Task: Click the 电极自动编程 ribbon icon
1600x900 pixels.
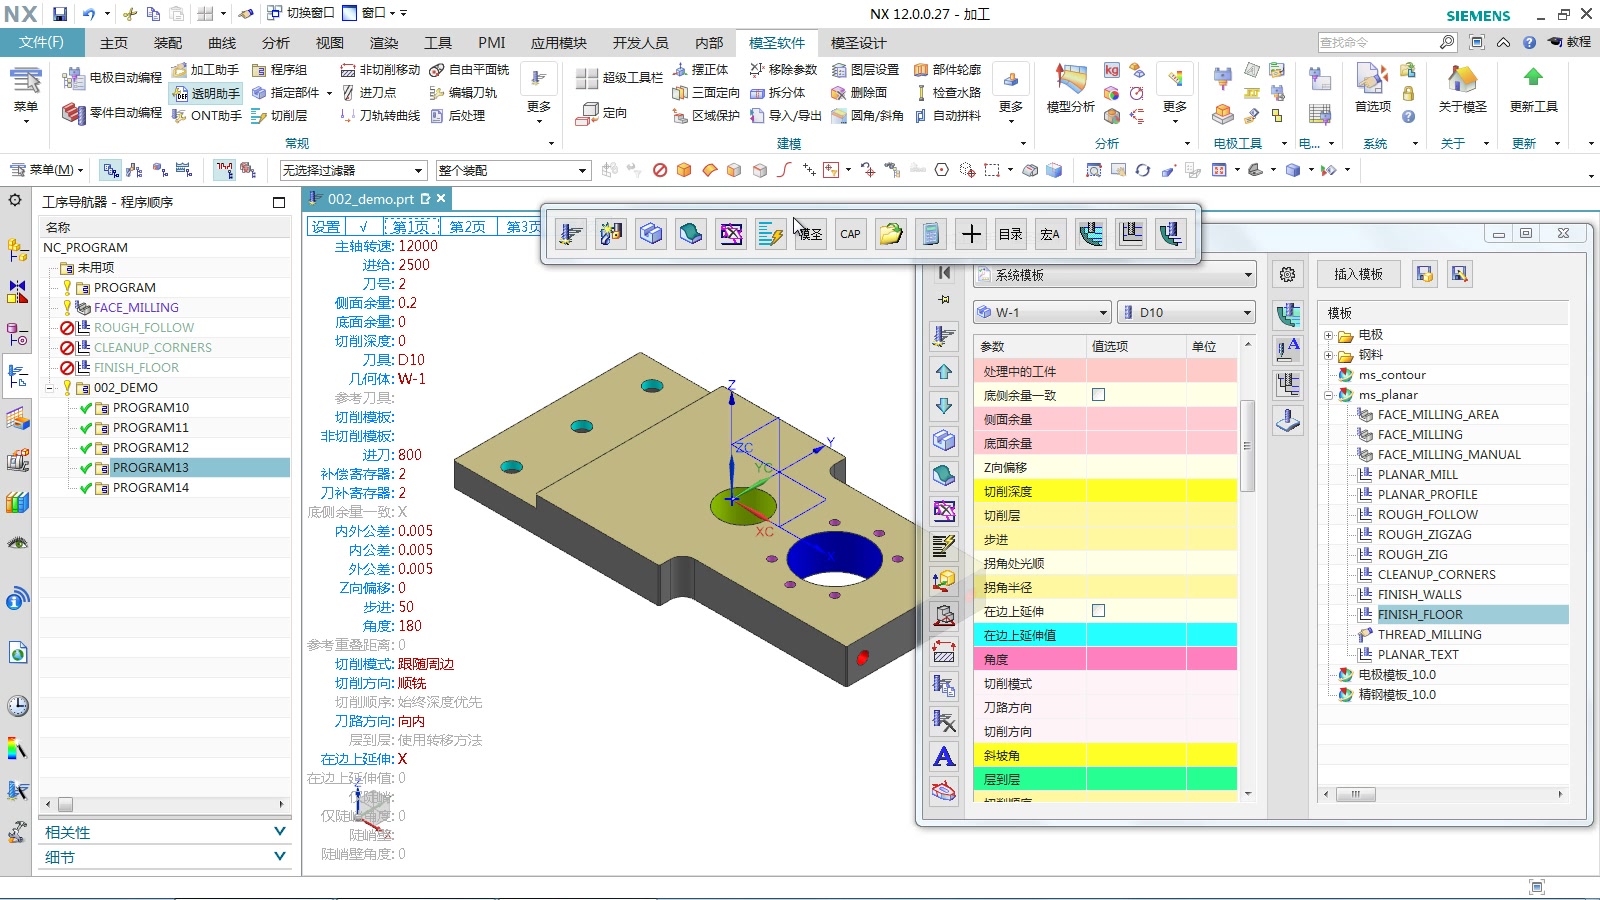Action: coord(73,78)
